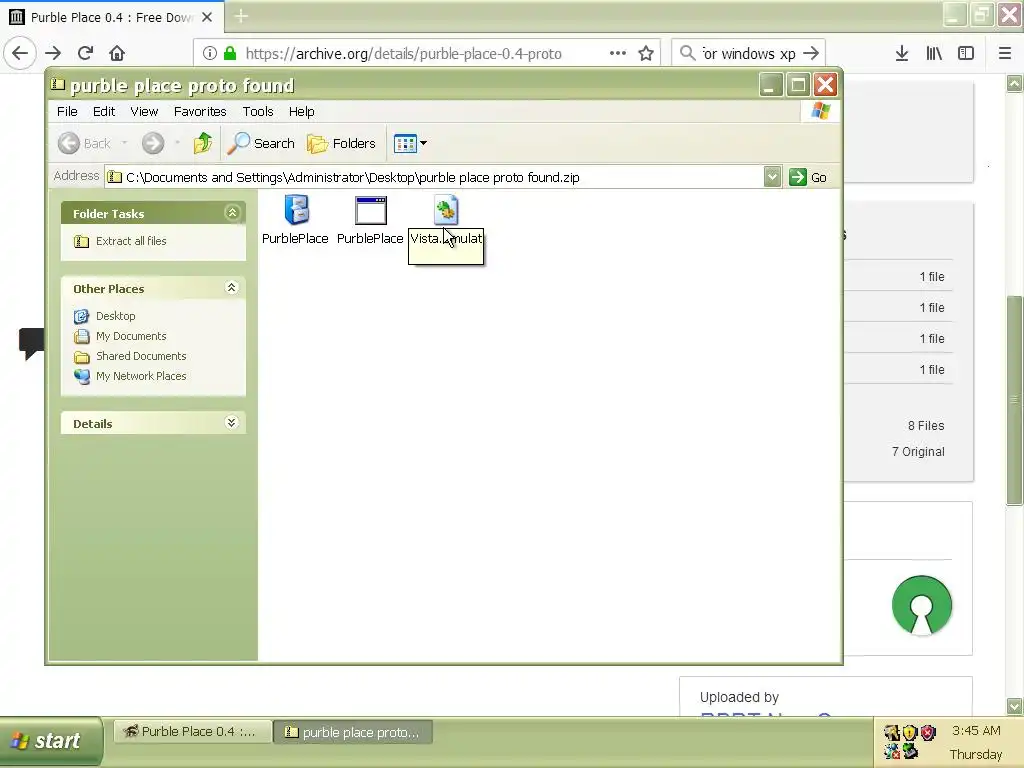The height and width of the screenshot is (768, 1024).
Task: Click browser page scrollbar down arrow
Action: click(x=1014, y=706)
